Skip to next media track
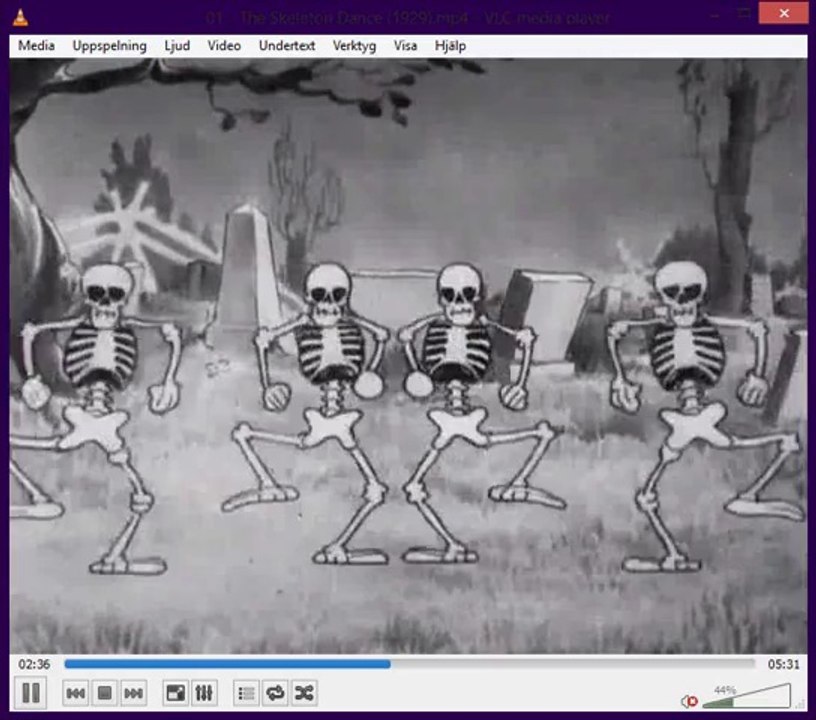Image resolution: width=816 pixels, height=720 pixels. [x=133, y=693]
